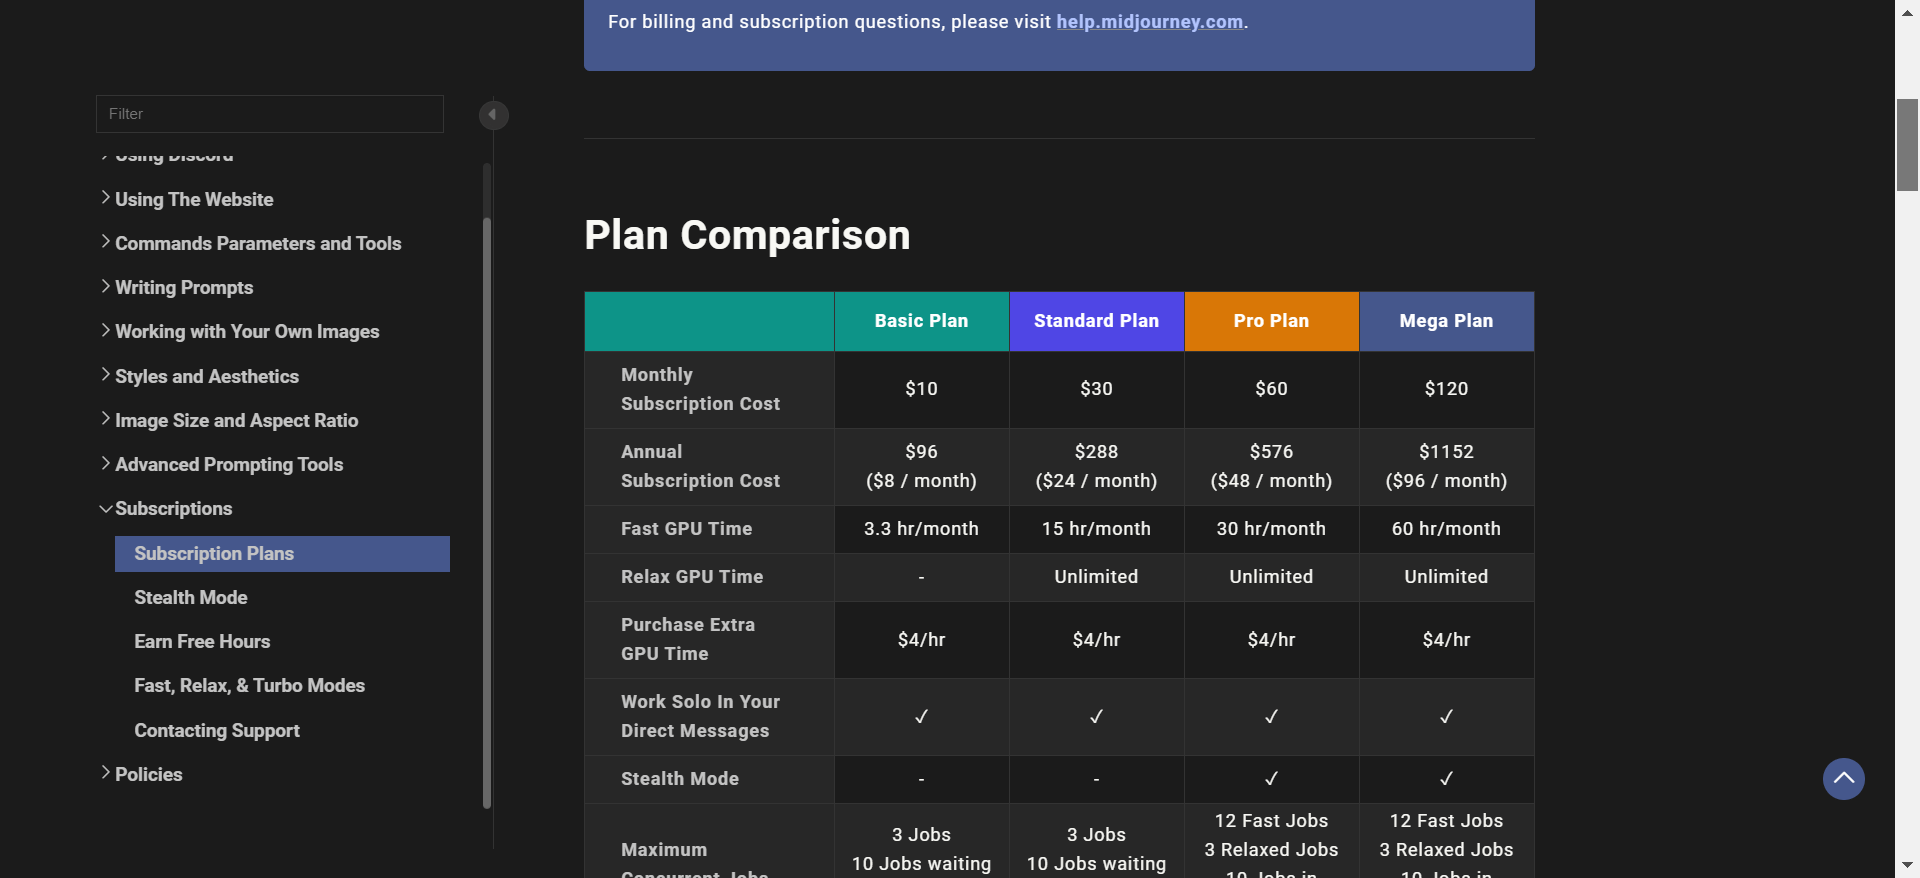Open the Policies section label
This screenshot has height=878, width=1920.
point(149,775)
